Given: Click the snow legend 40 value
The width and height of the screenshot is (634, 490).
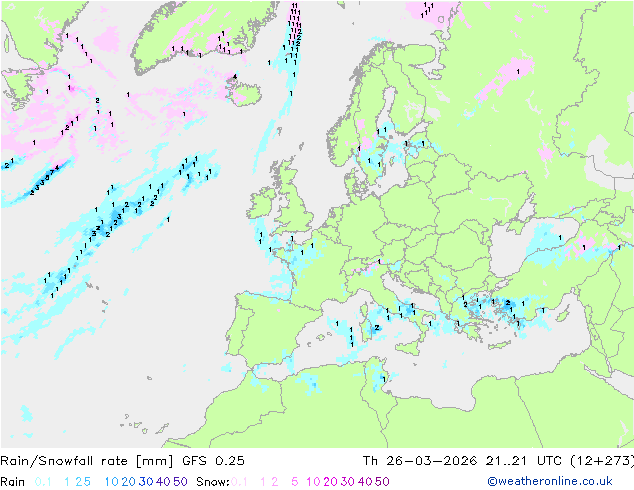Looking at the screenshot, I should (x=365, y=482).
